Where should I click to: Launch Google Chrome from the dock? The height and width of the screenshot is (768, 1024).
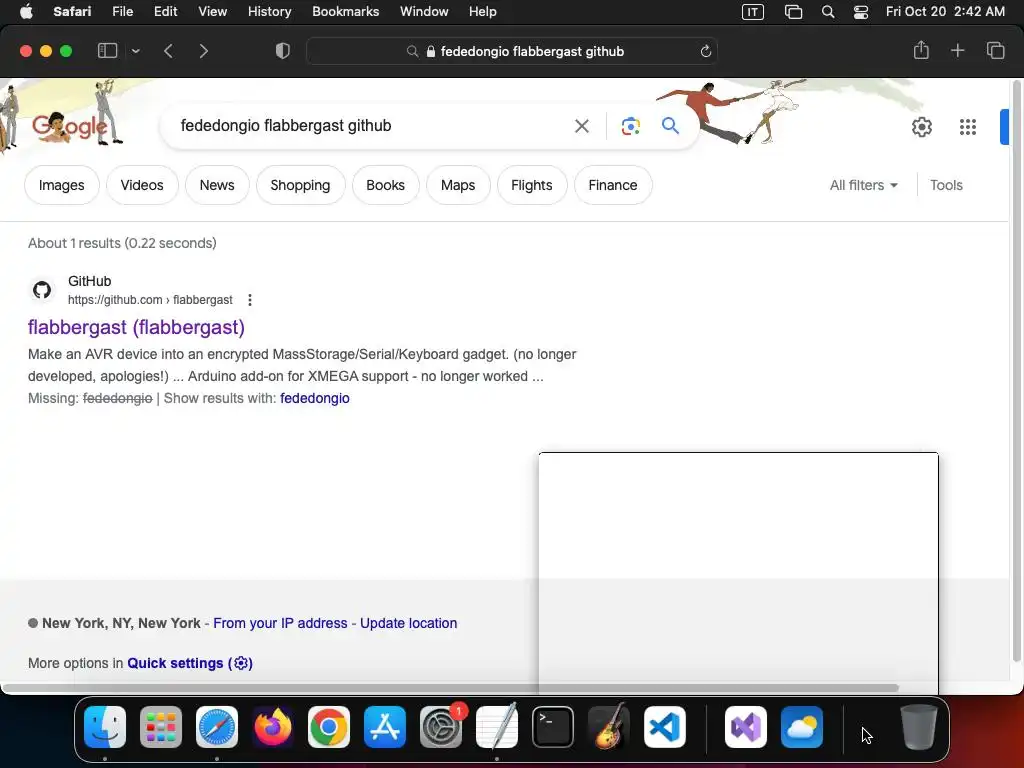[328, 727]
